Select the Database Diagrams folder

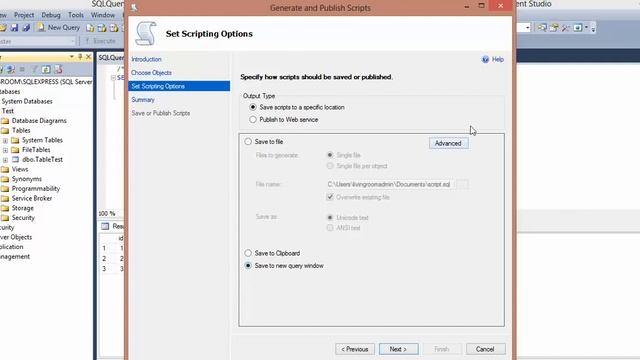click(39, 121)
